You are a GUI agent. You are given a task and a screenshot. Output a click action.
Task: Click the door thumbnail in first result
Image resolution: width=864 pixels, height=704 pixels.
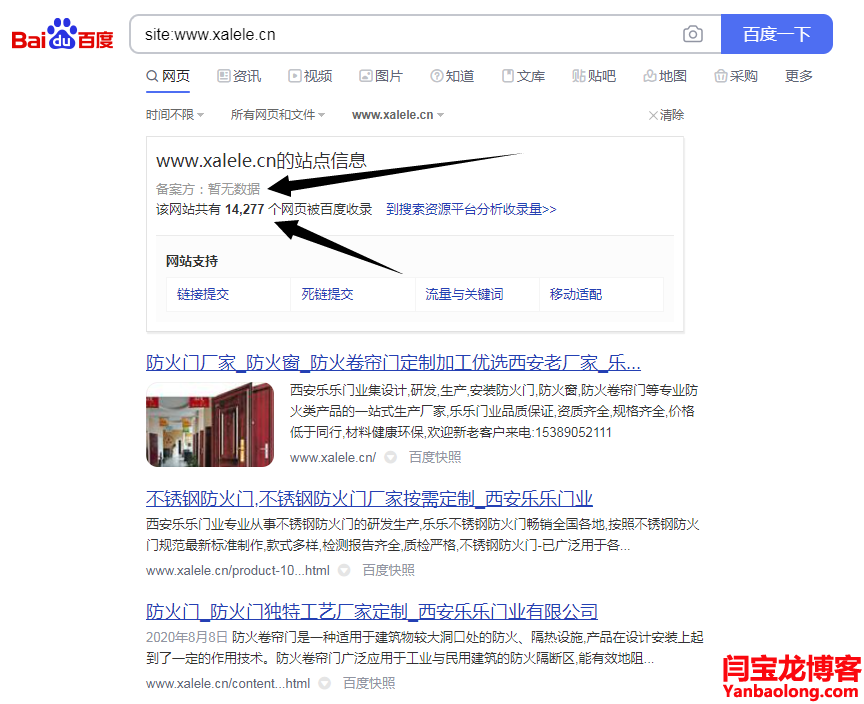(x=210, y=424)
